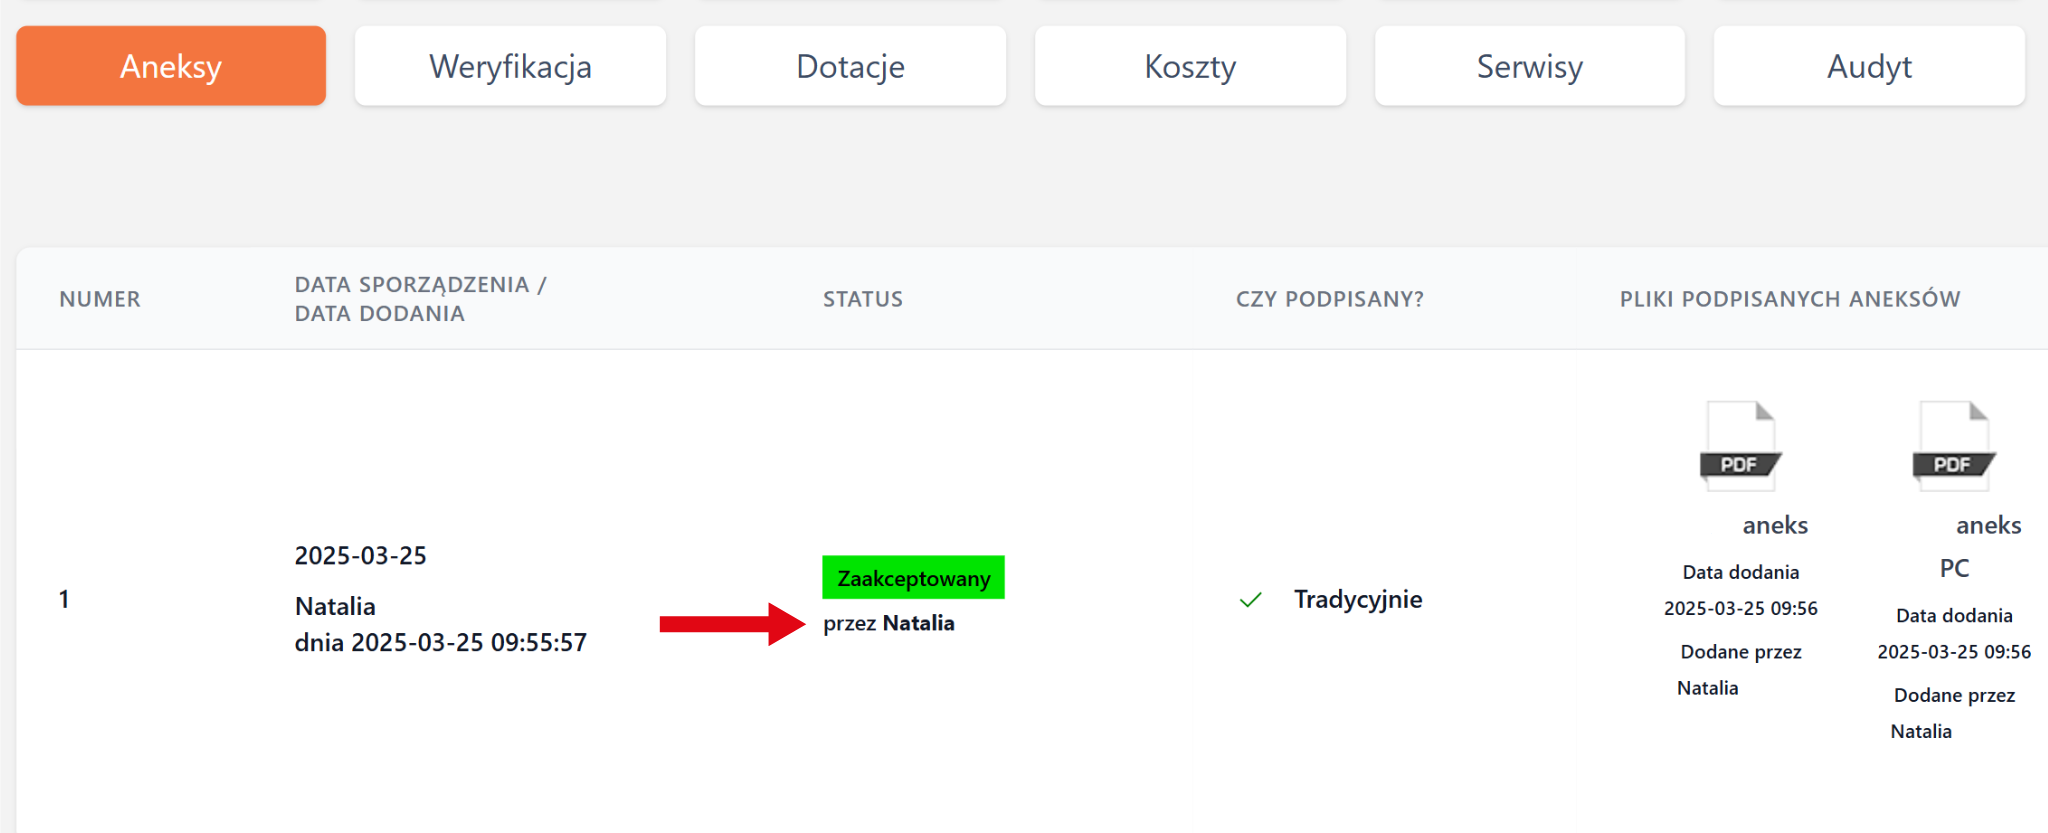Click the Pliki podpisanych aneksów header
This screenshot has height=833, width=2048.
tap(1789, 299)
